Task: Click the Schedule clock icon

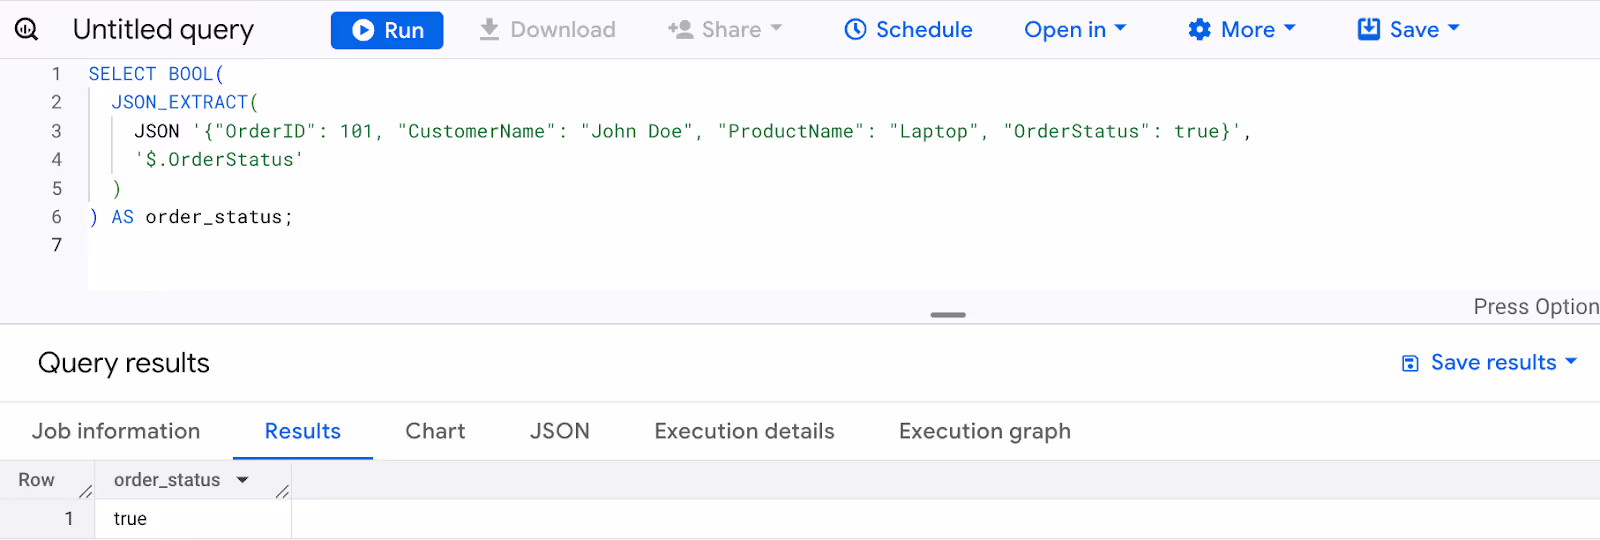Action: pyautogui.click(x=855, y=30)
